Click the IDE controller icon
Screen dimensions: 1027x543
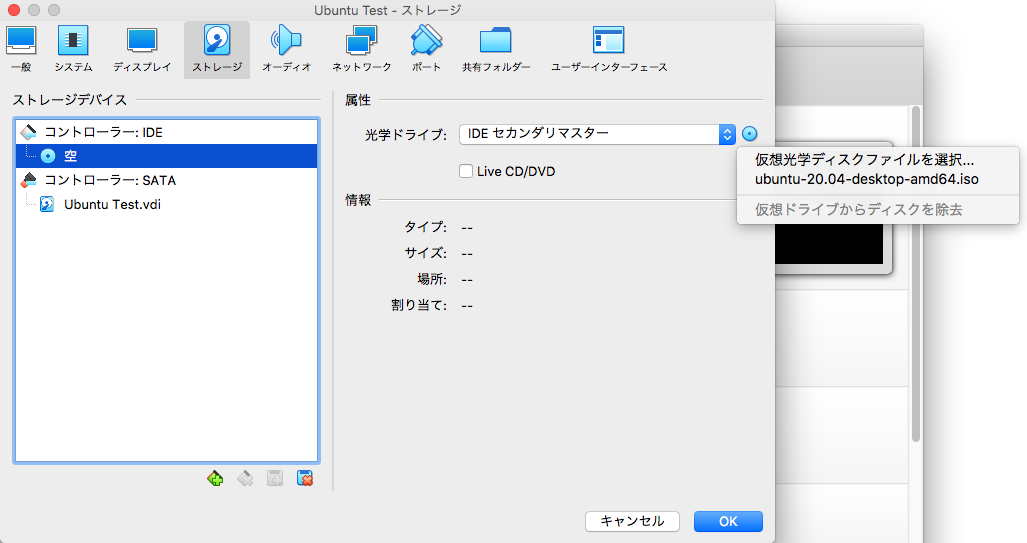tap(29, 132)
